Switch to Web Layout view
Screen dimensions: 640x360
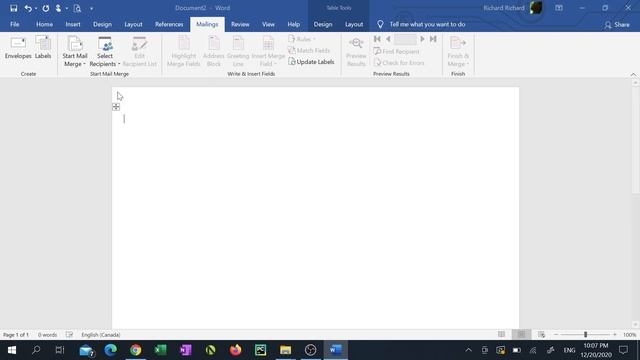click(x=542, y=335)
